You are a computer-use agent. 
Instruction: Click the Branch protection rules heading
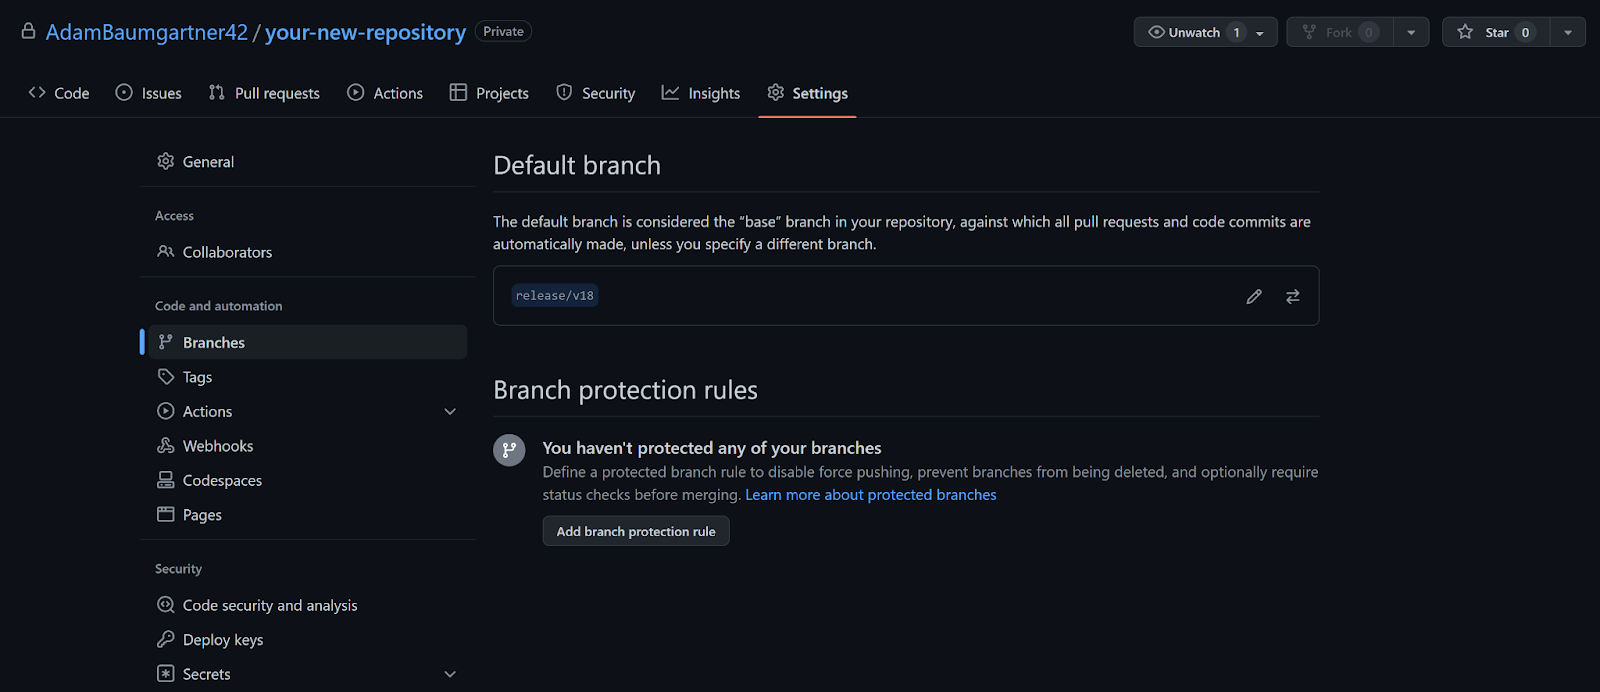click(x=625, y=390)
